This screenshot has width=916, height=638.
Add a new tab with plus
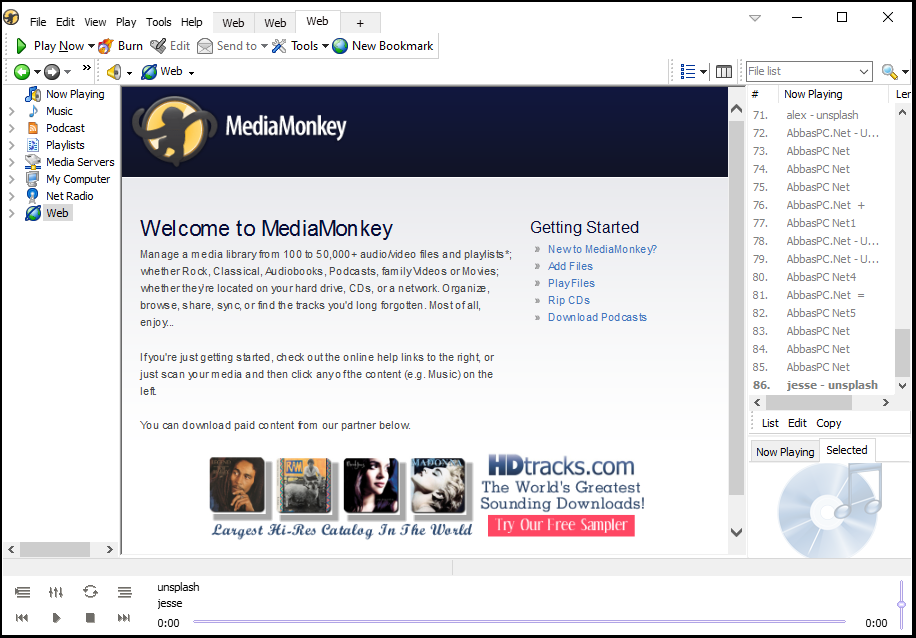tap(360, 23)
